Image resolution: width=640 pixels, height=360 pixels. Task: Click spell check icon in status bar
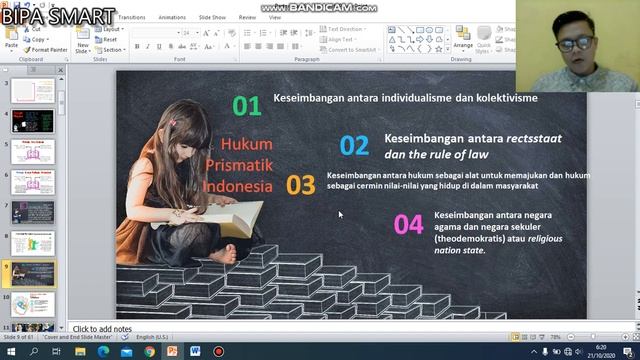click(x=125, y=337)
